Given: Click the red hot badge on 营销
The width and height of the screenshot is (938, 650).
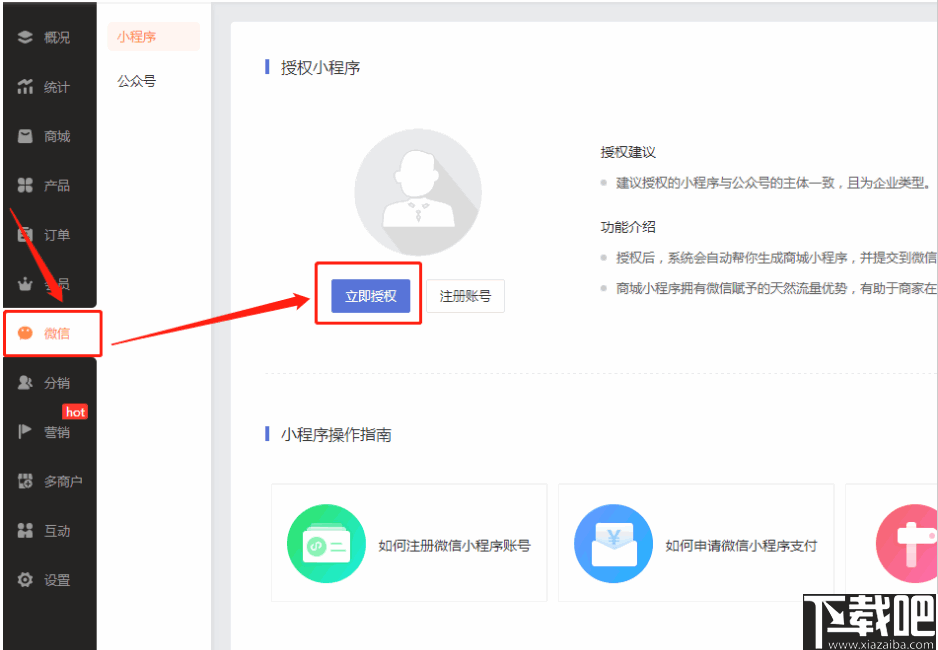Looking at the screenshot, I should 75,412.
